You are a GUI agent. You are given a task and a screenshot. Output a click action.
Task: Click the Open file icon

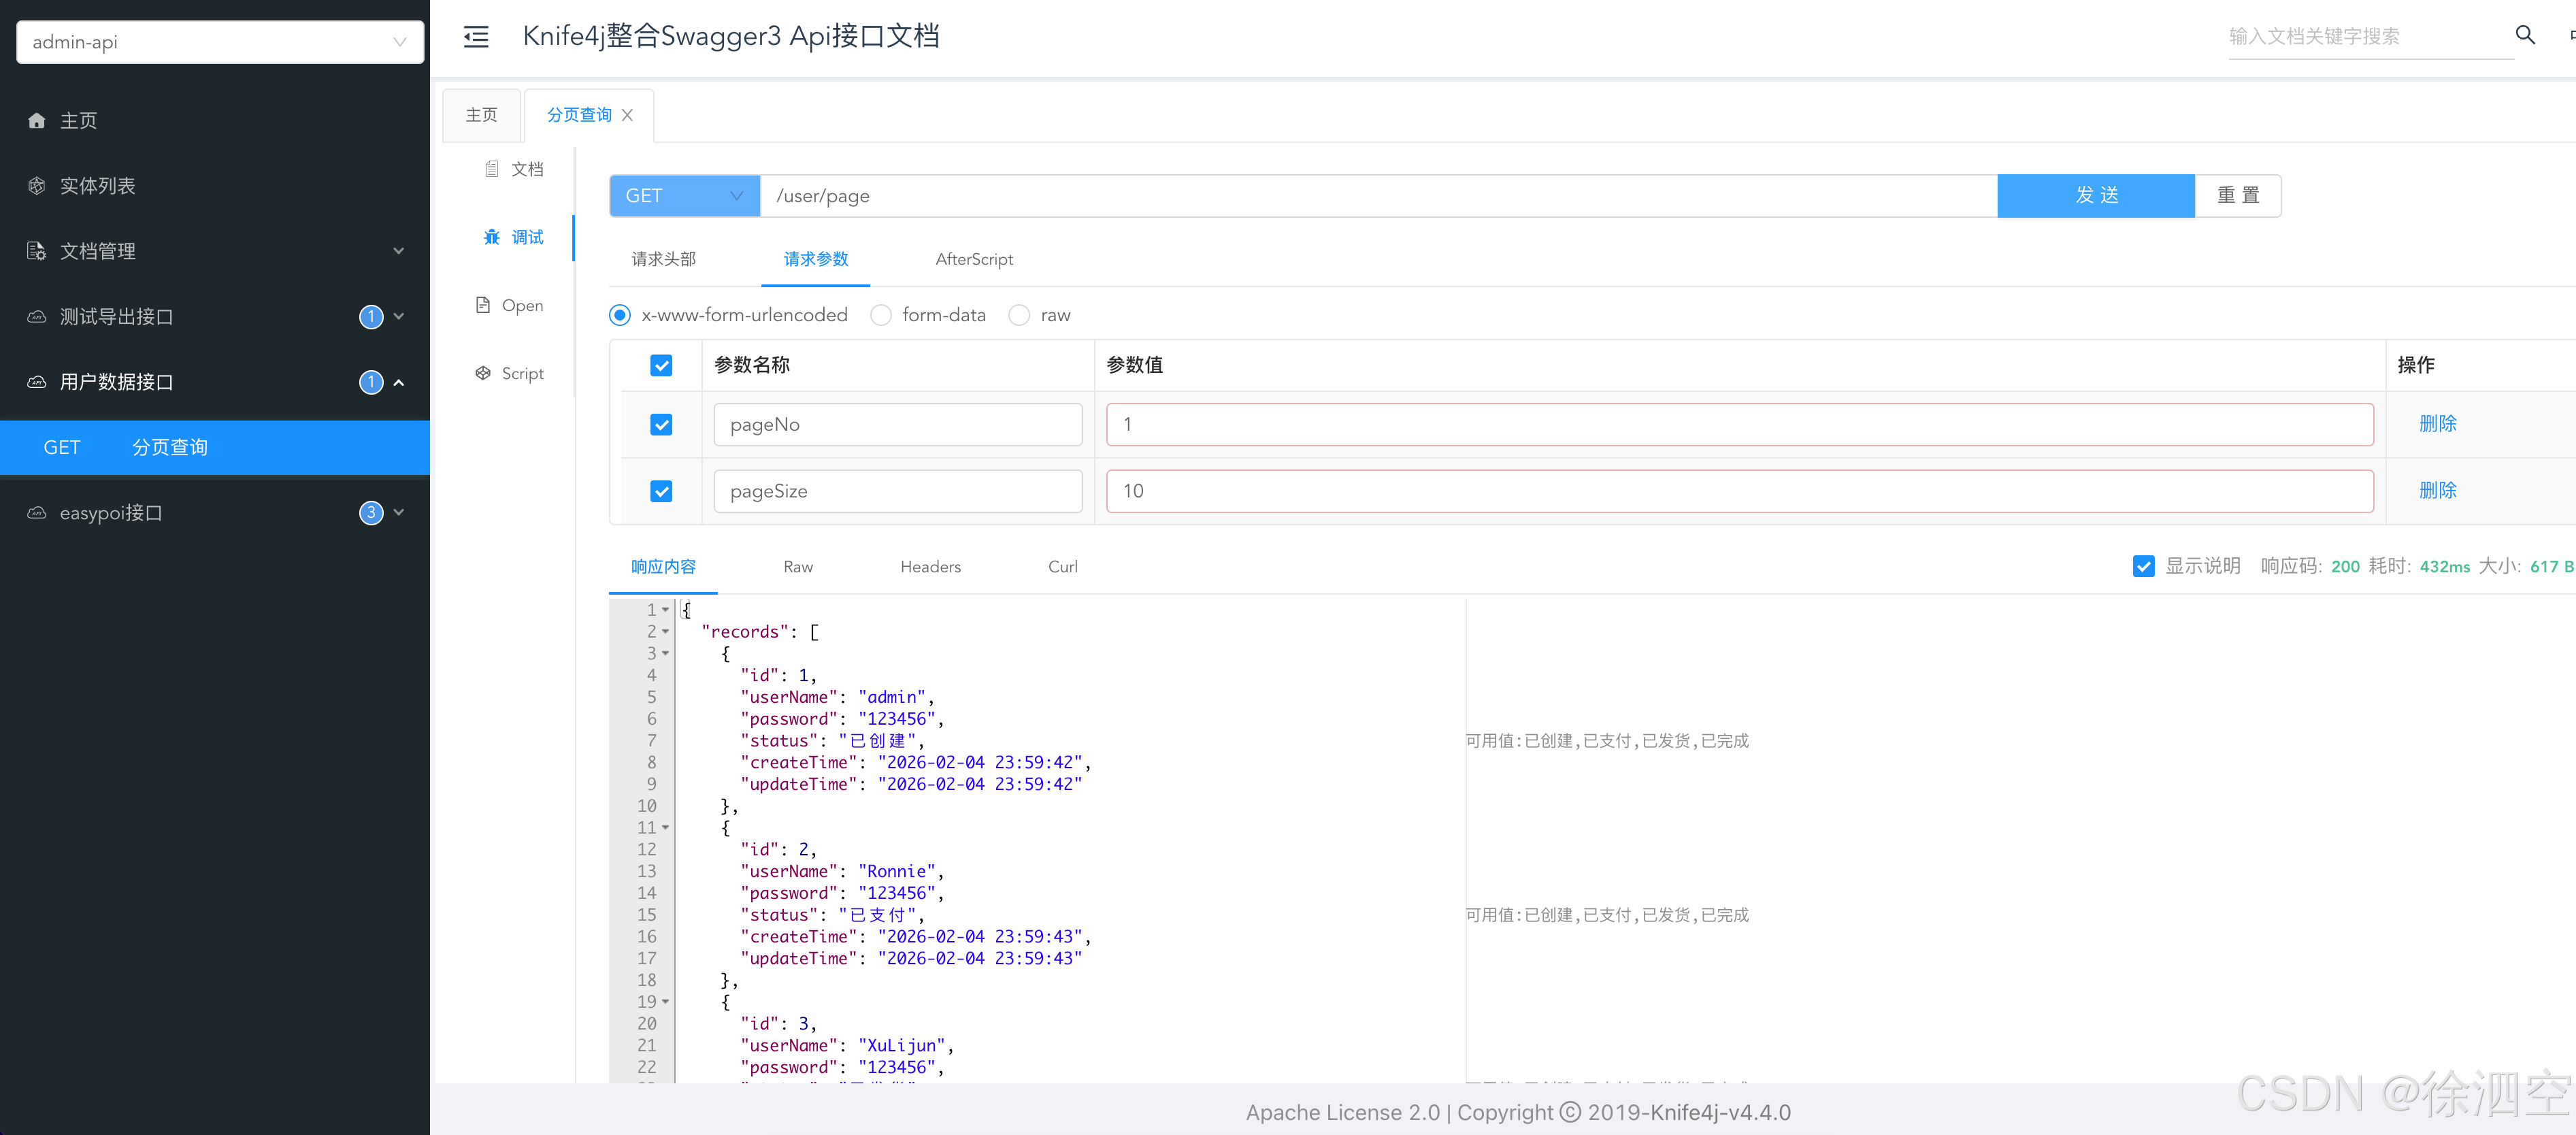[483, 305]
